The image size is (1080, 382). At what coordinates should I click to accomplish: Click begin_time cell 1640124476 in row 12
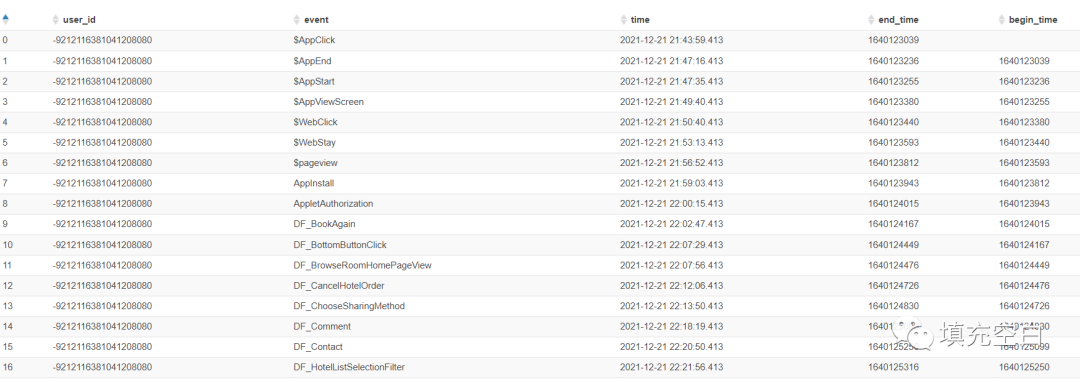[1024, 286]
